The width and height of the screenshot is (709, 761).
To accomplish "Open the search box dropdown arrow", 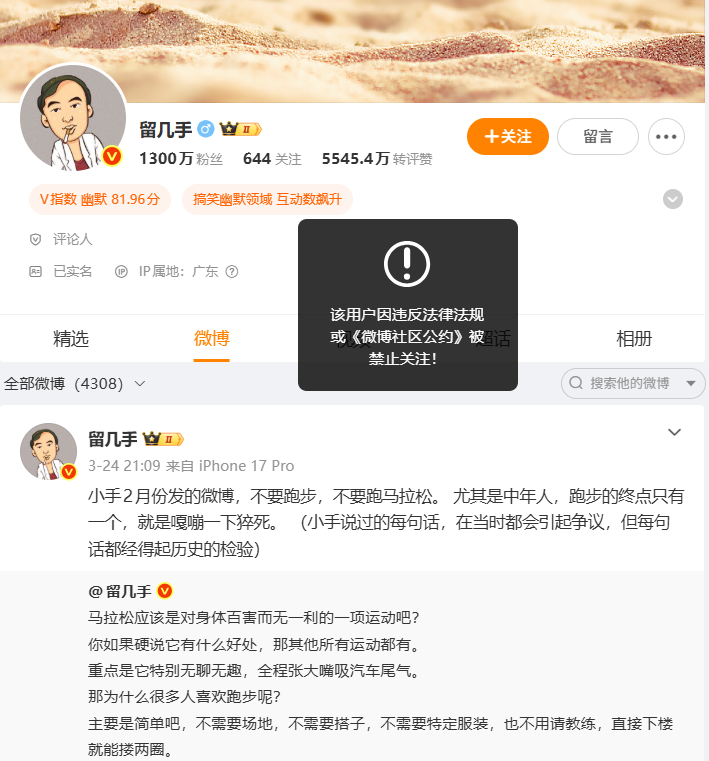I will 691,383.
